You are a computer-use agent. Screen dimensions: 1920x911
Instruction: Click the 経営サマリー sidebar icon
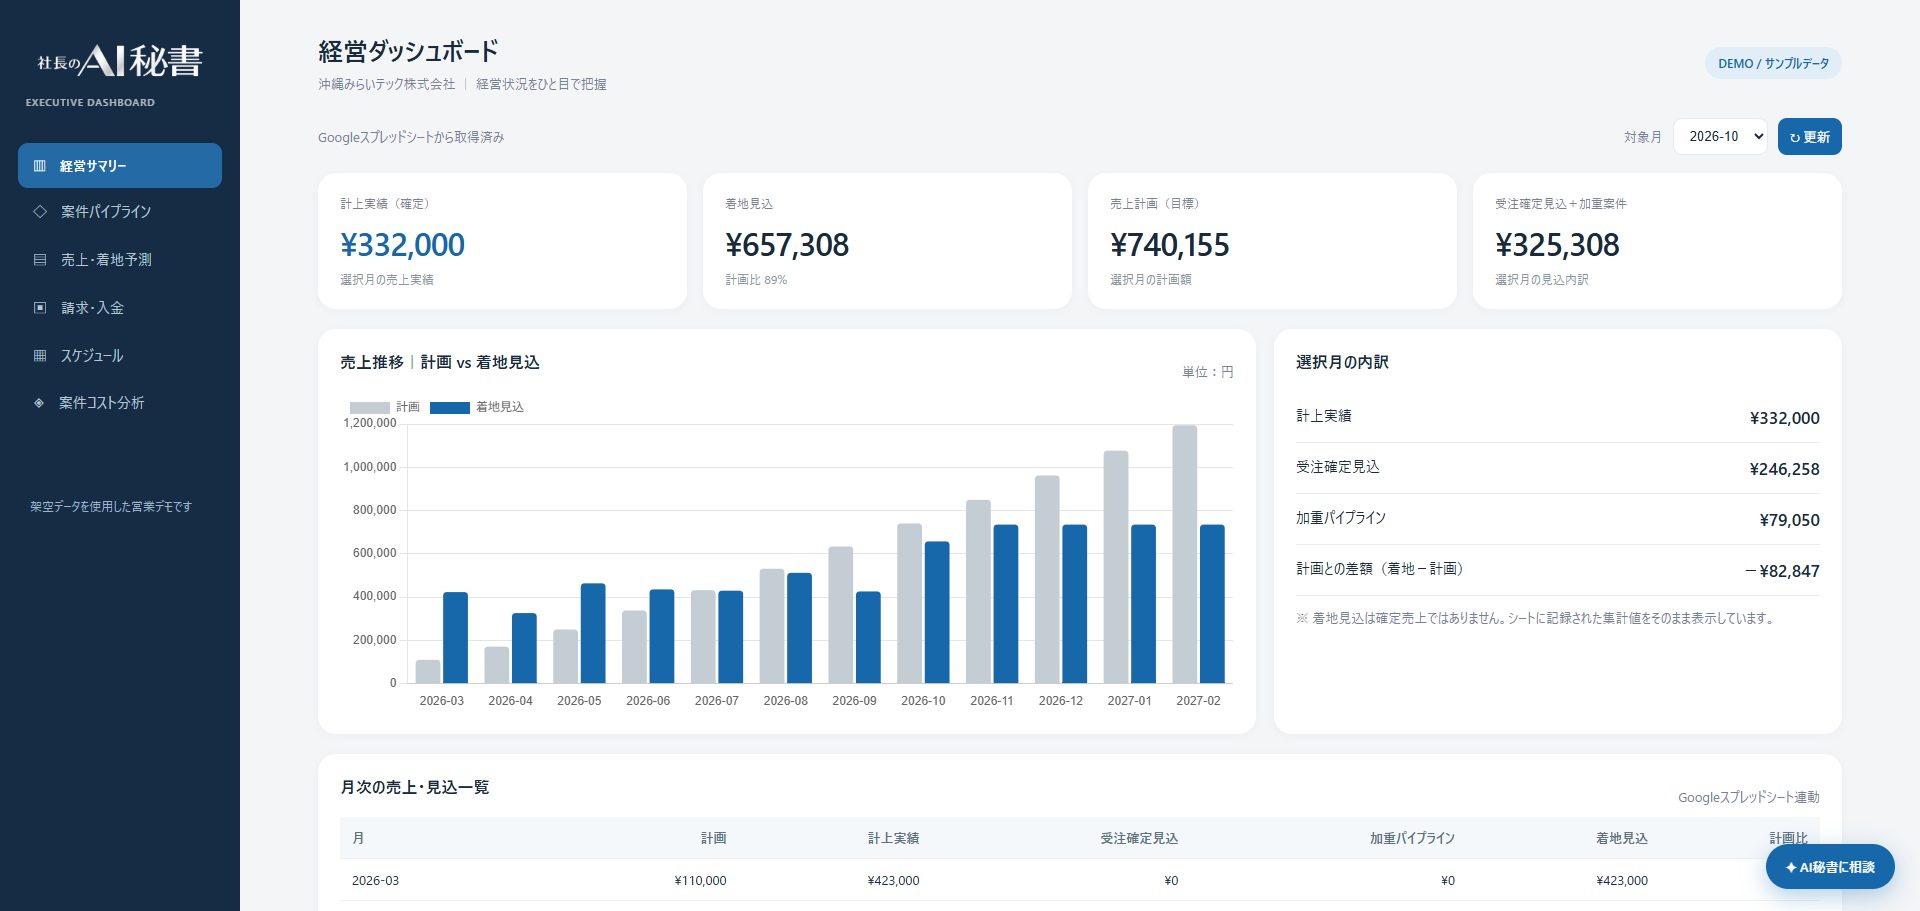coord(40,166)
